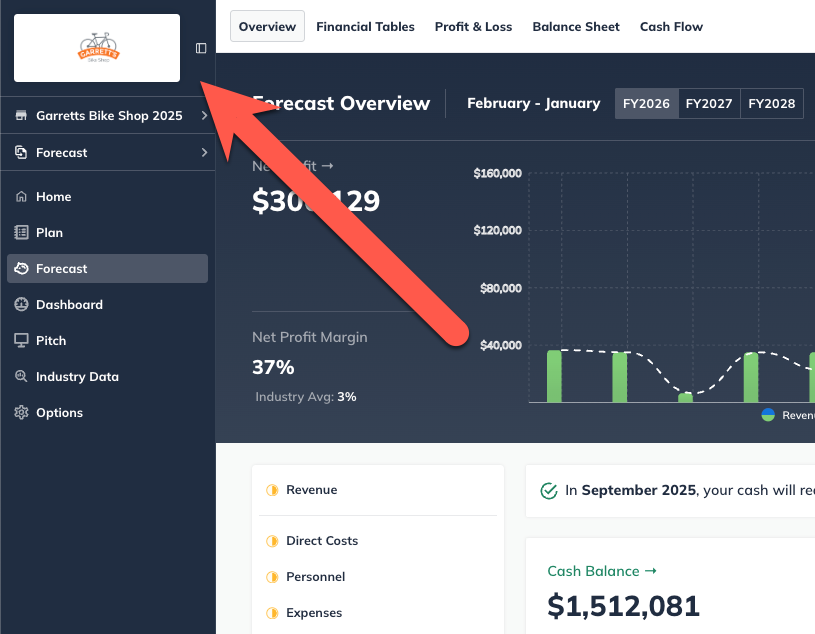Click the green checkmark icon beside September 2025
815x634 pixels.
[549, 491]
